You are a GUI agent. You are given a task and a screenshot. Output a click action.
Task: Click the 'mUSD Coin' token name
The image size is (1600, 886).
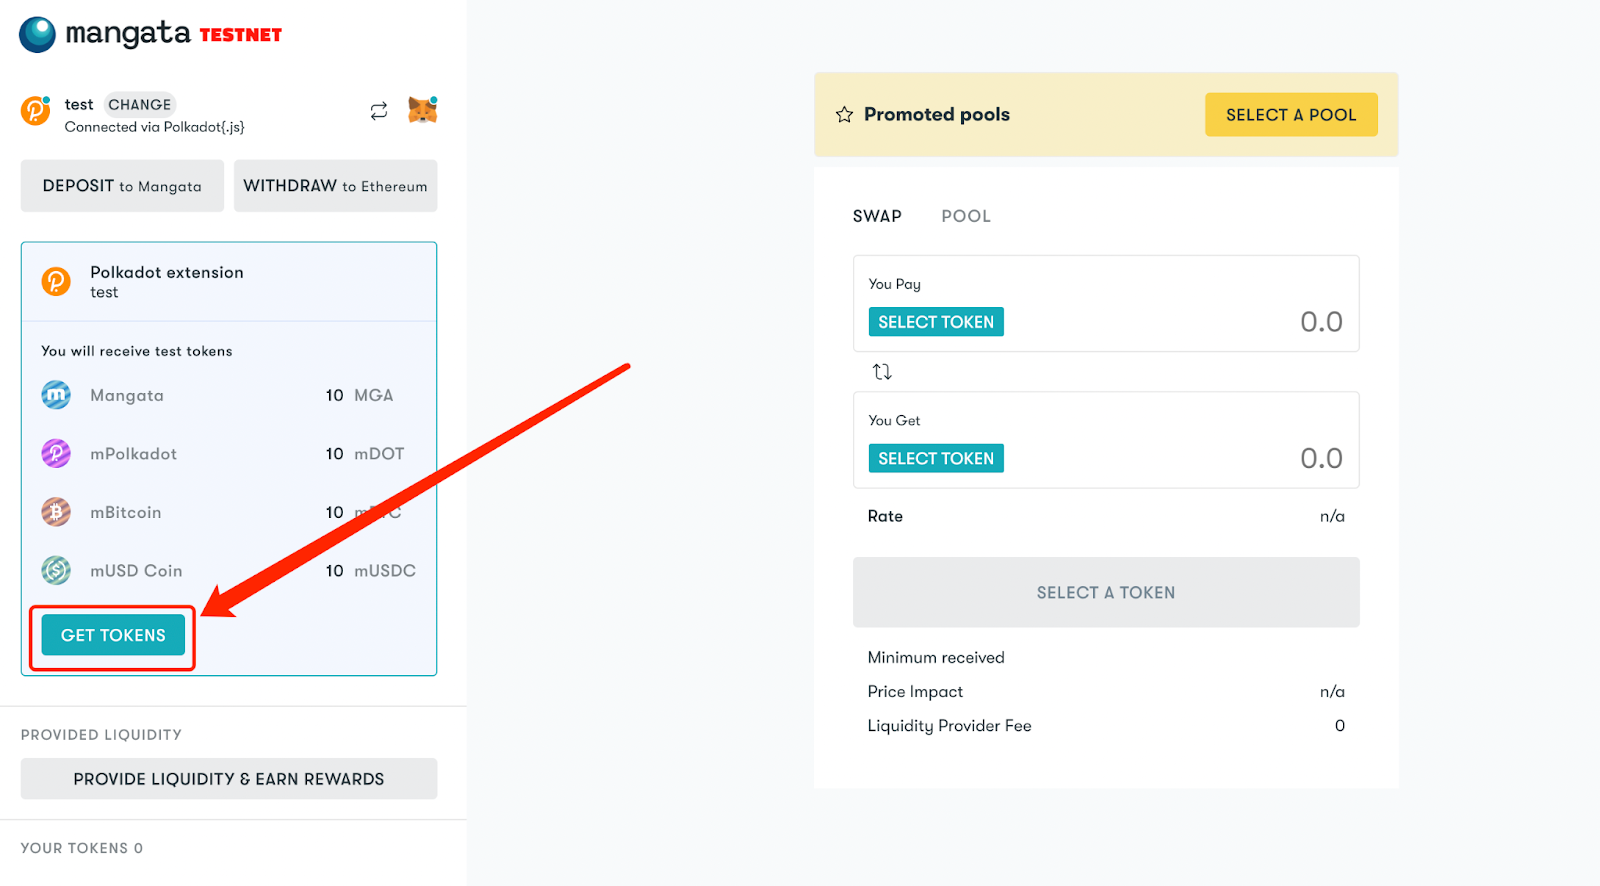[x=136, y=571]
